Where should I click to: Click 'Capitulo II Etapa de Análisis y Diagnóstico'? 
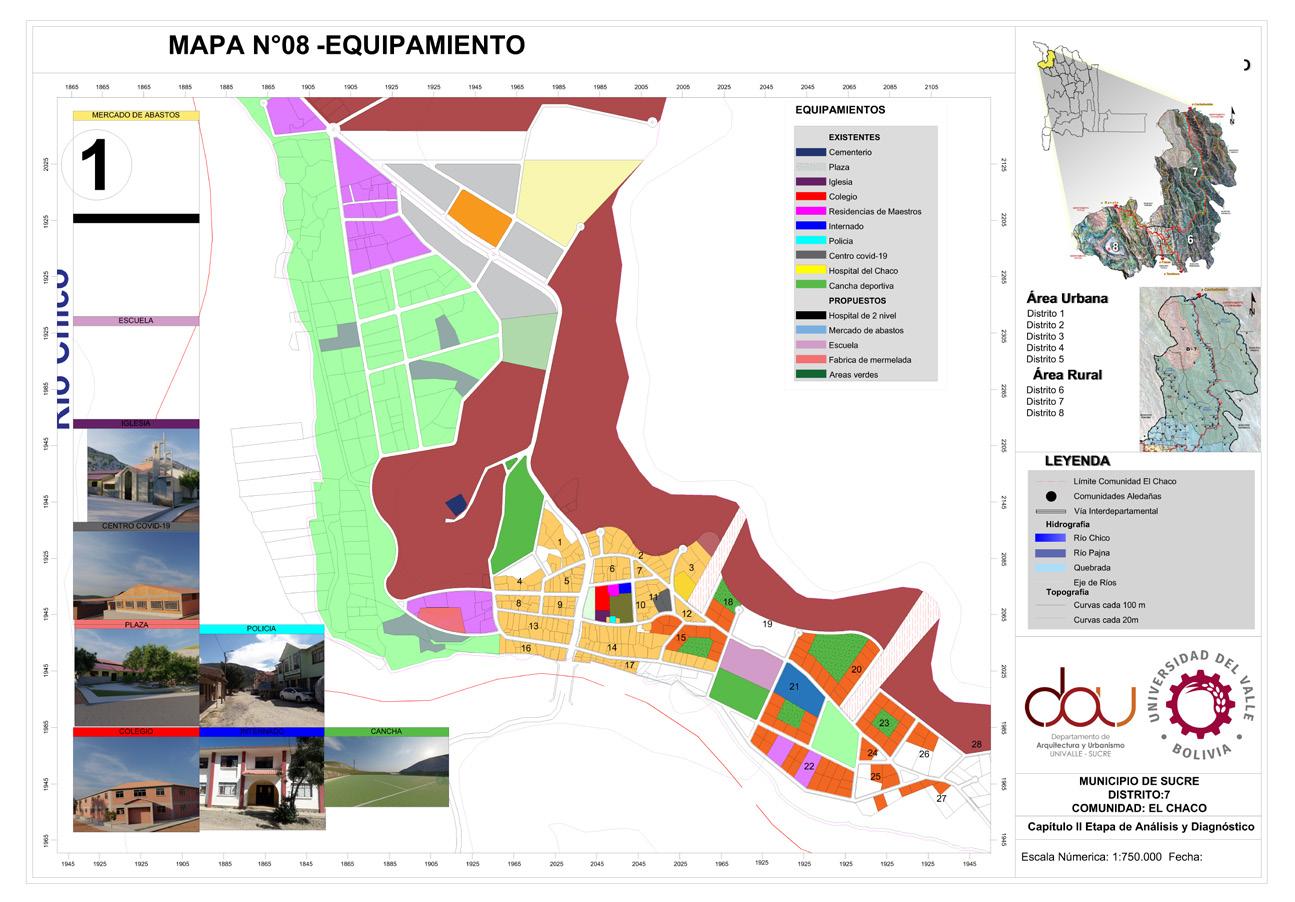click(1140, 827)
